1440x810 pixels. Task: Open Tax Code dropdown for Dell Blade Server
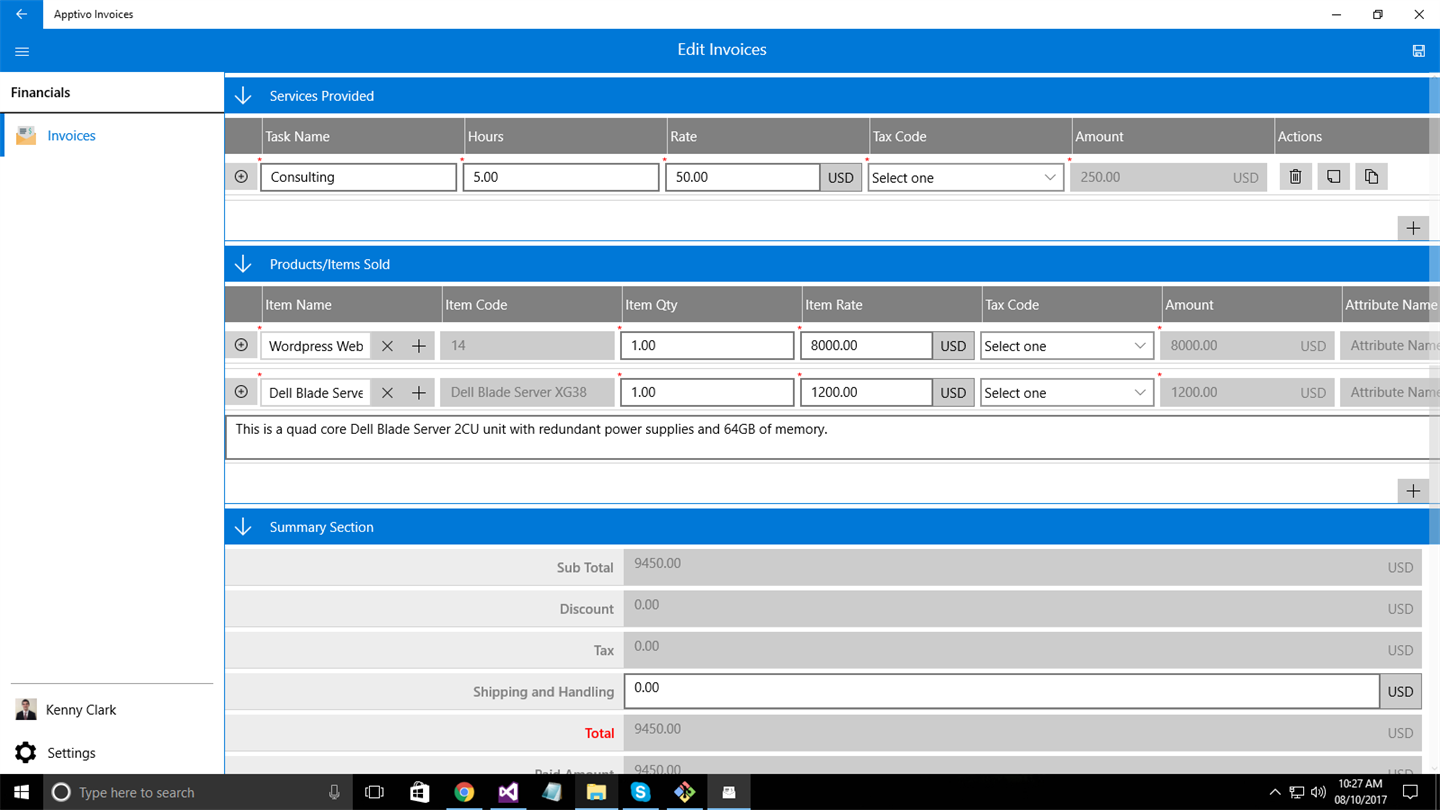click(x=1067, y=393)
